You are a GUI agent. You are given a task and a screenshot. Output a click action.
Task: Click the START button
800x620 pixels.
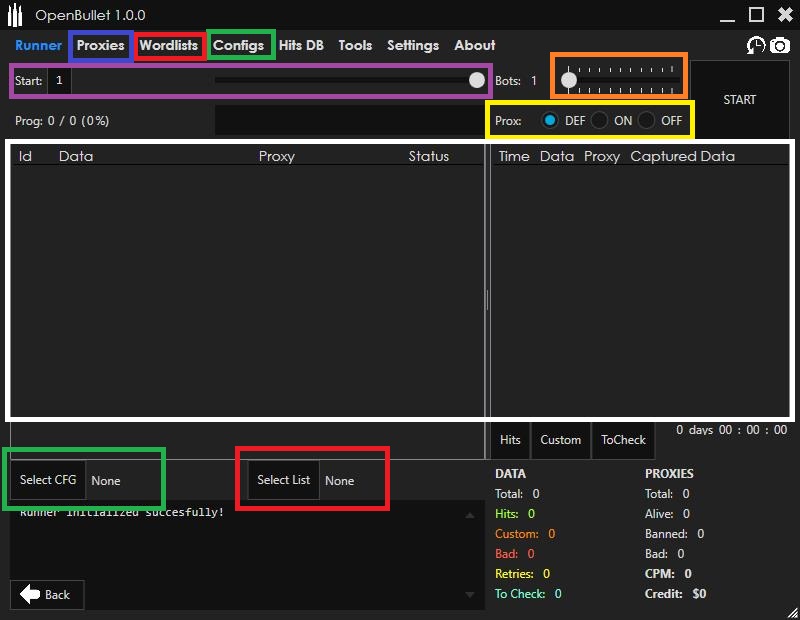(739, 100)
